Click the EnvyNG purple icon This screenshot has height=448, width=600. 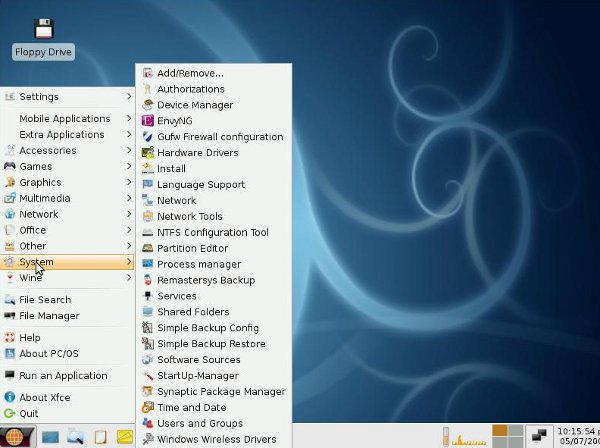[148, 121]
